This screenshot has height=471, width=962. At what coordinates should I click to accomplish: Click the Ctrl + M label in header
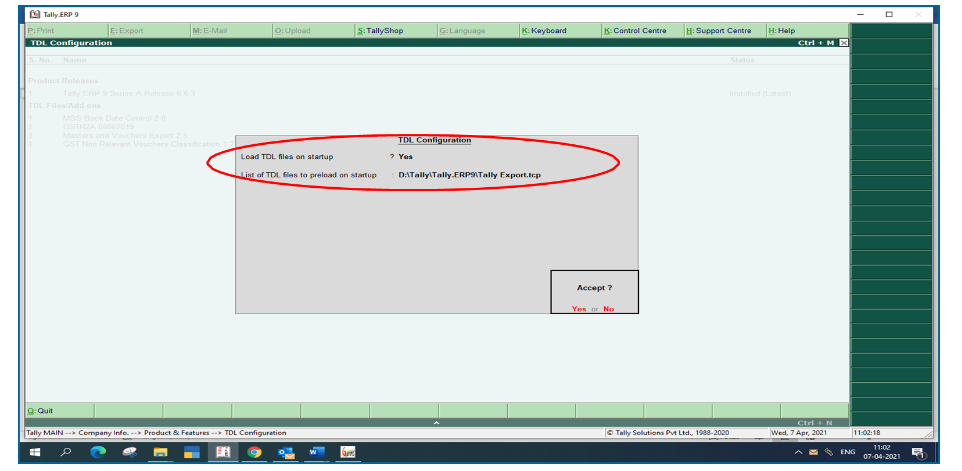(816, 43)
